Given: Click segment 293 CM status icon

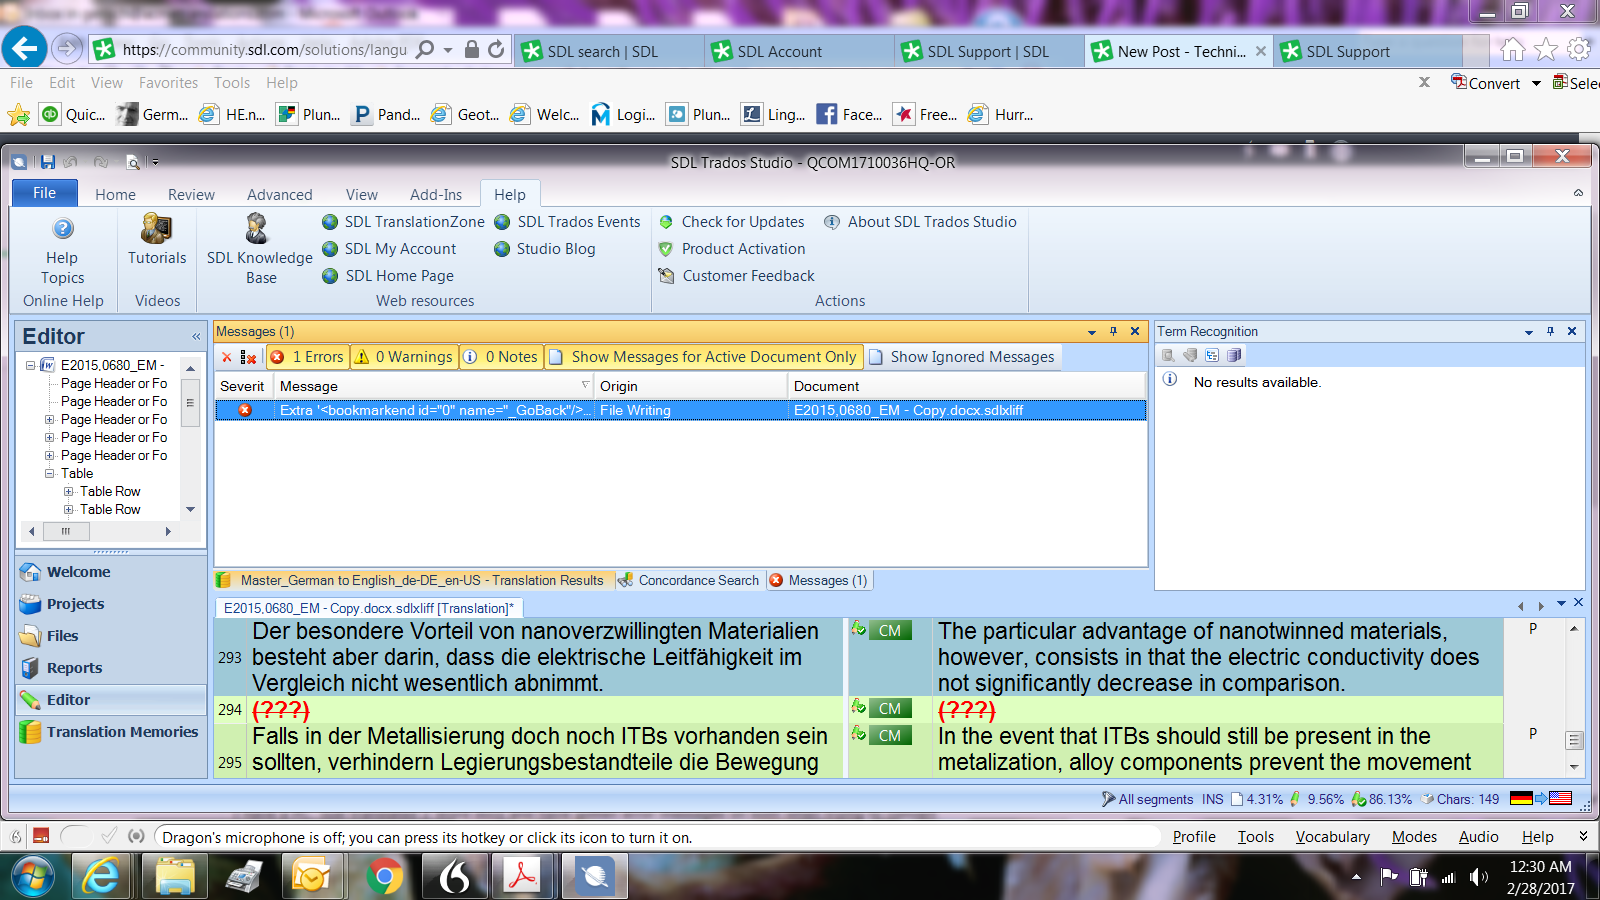Looking at the screenshot, I should pyautogui.click(x=858, y=629).
